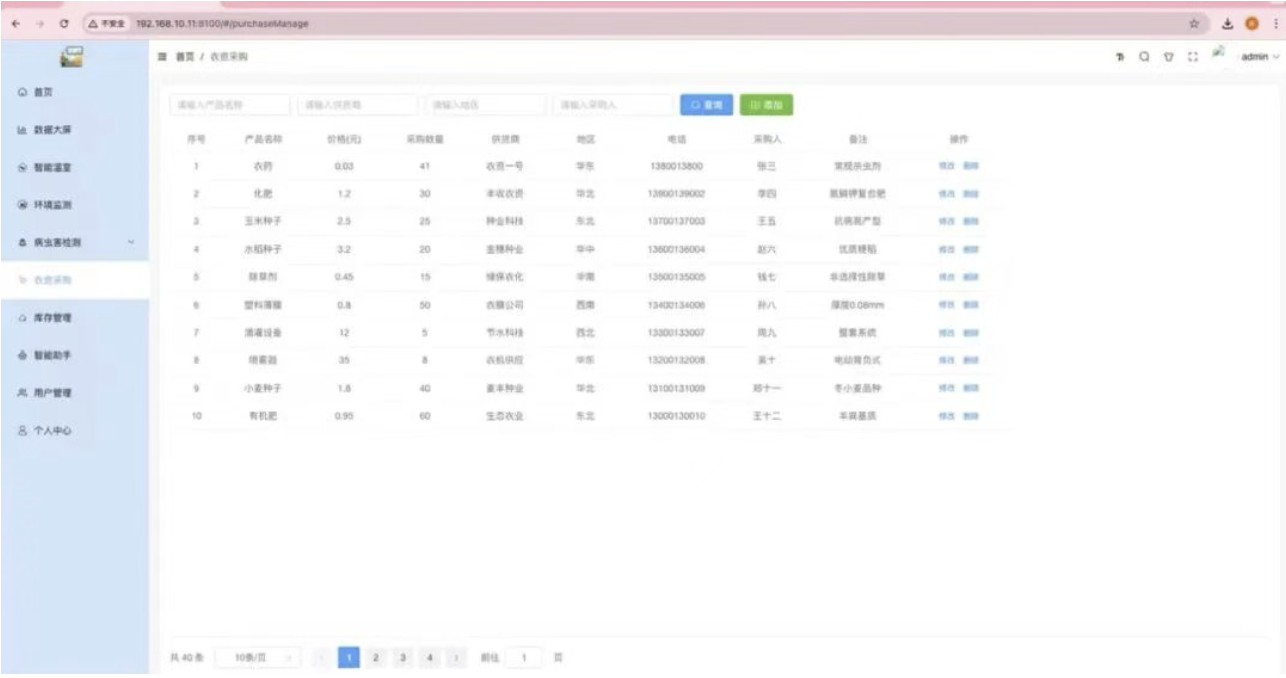Screen dimensions: 1286x678
Task: Click 修改 for the 水稻种子 row
Action: coord(946,249)
